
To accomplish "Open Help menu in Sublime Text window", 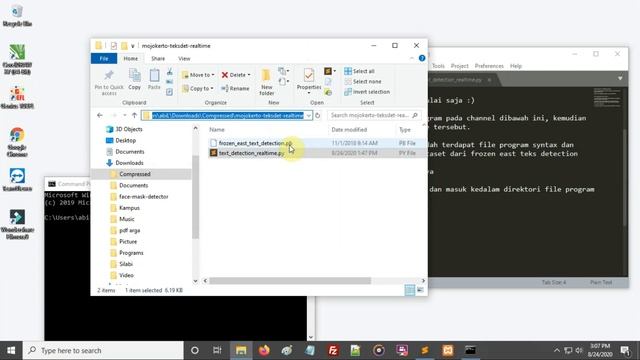I will [x=516, y=66].
